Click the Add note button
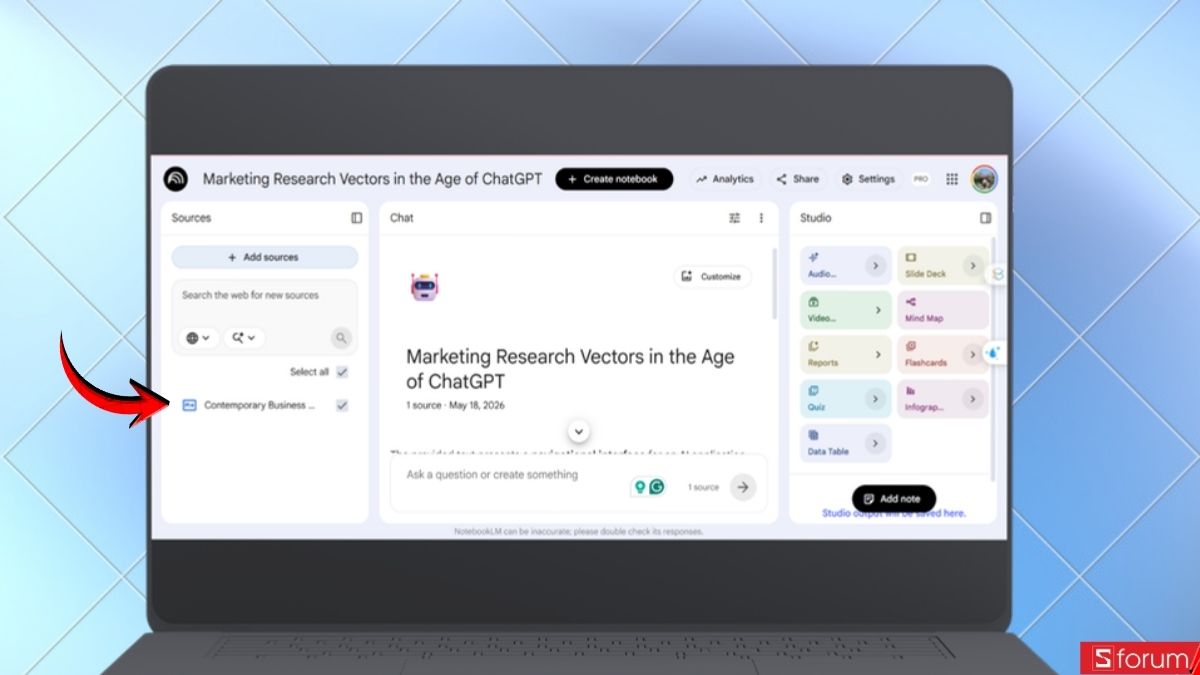1200x675 pixels. [x=894, y=498]
